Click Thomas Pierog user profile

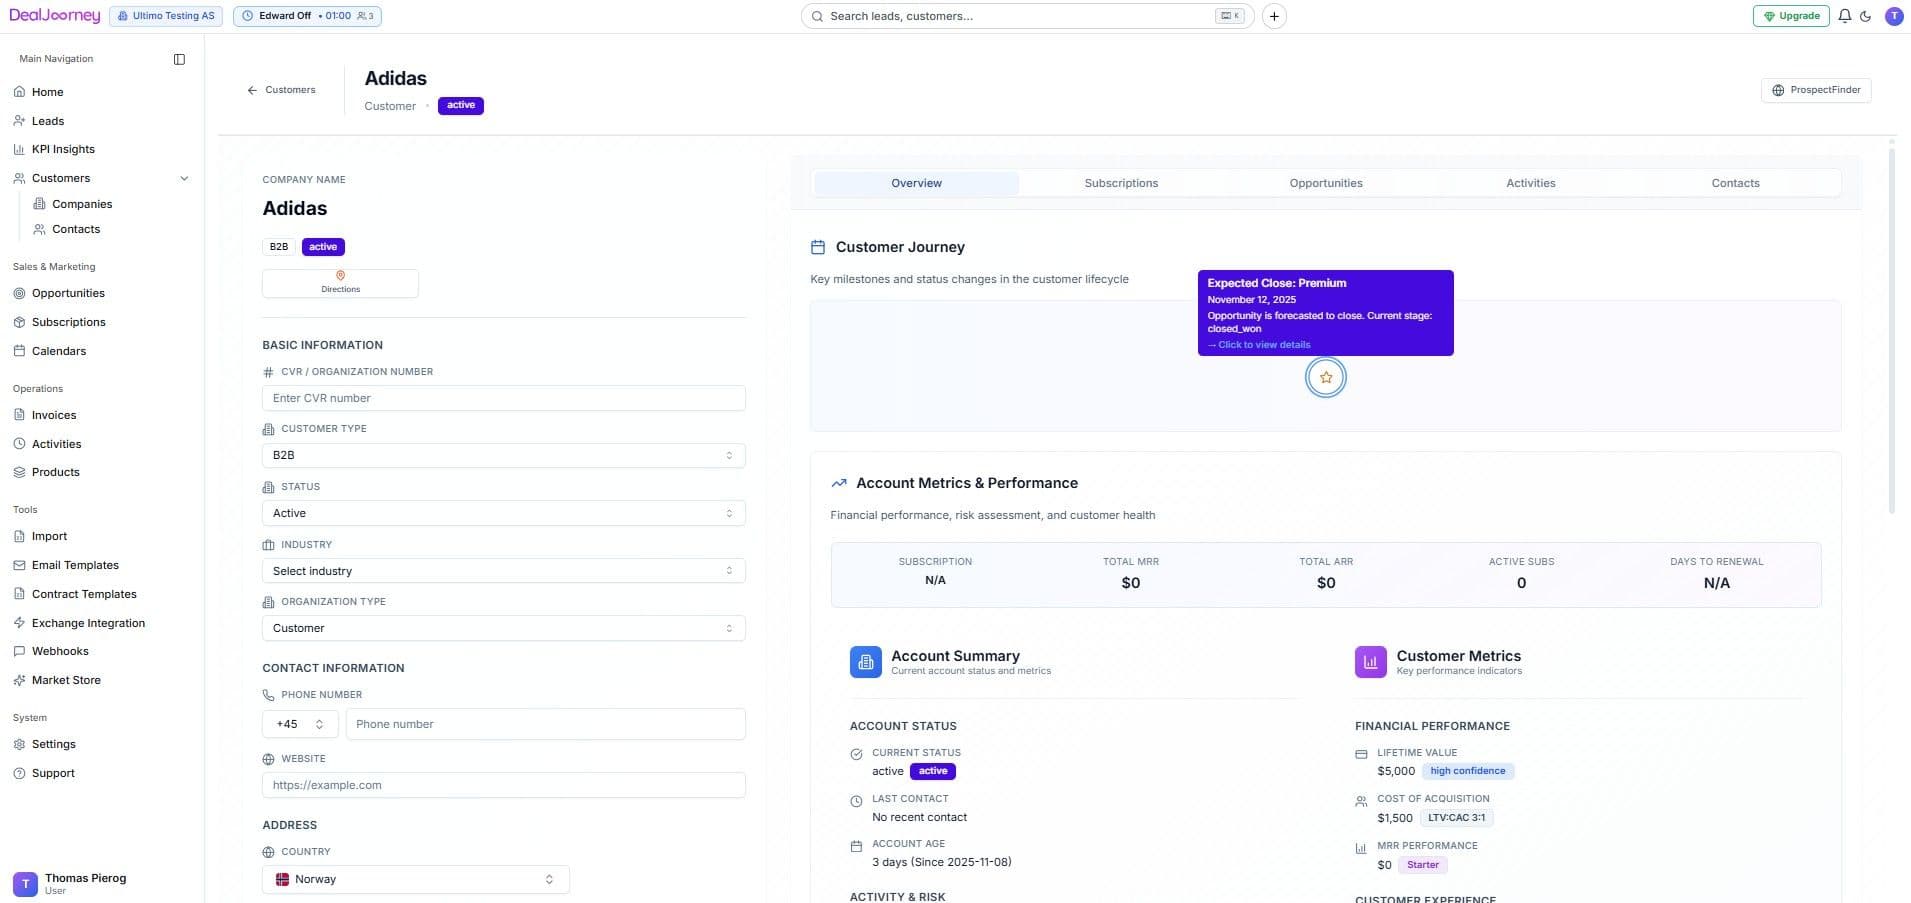[70, 883]
